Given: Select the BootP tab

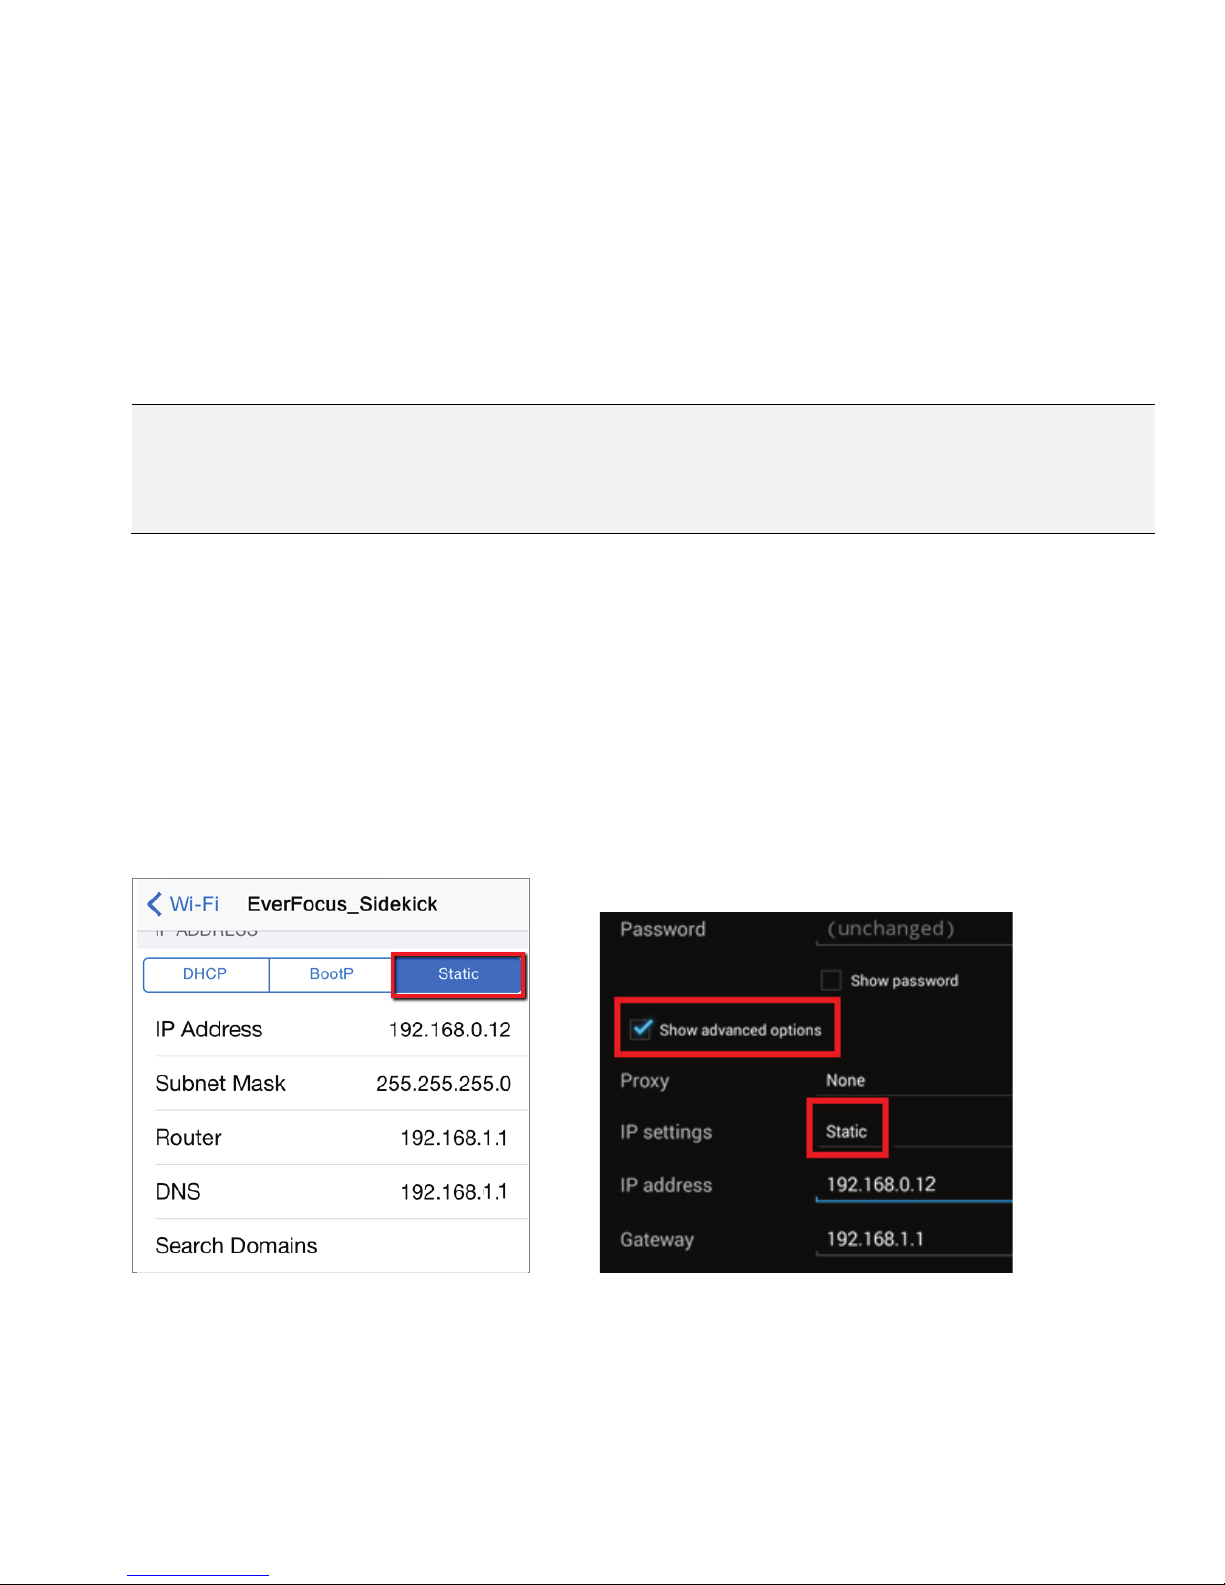Looking at the screenshot, I should click(331, 974).
